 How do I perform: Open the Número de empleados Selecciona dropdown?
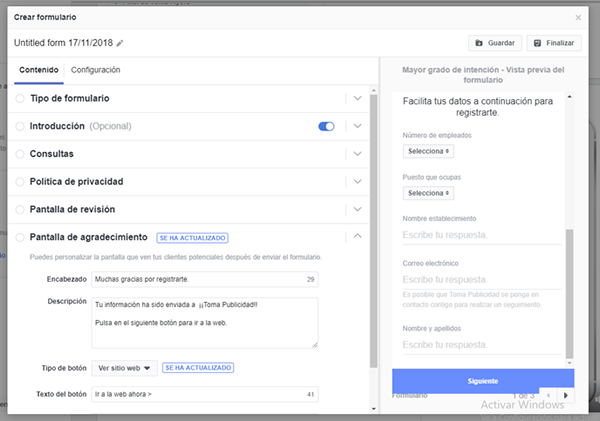(x=428, y=151)
